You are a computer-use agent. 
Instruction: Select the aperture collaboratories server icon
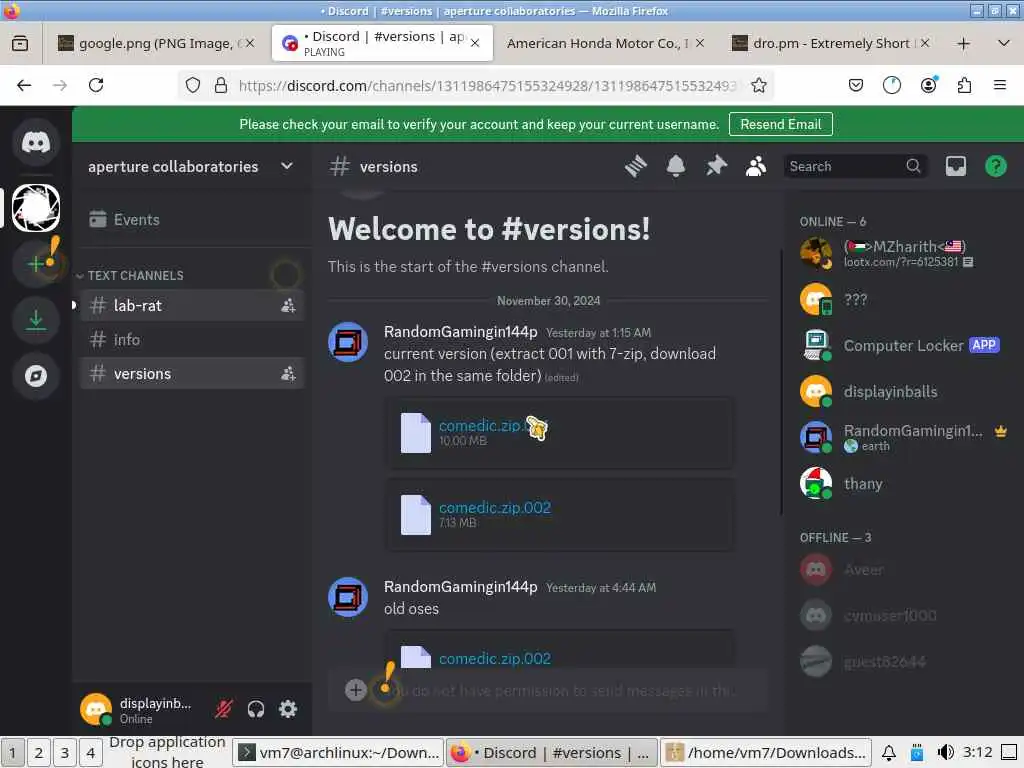tap(36, 208)
